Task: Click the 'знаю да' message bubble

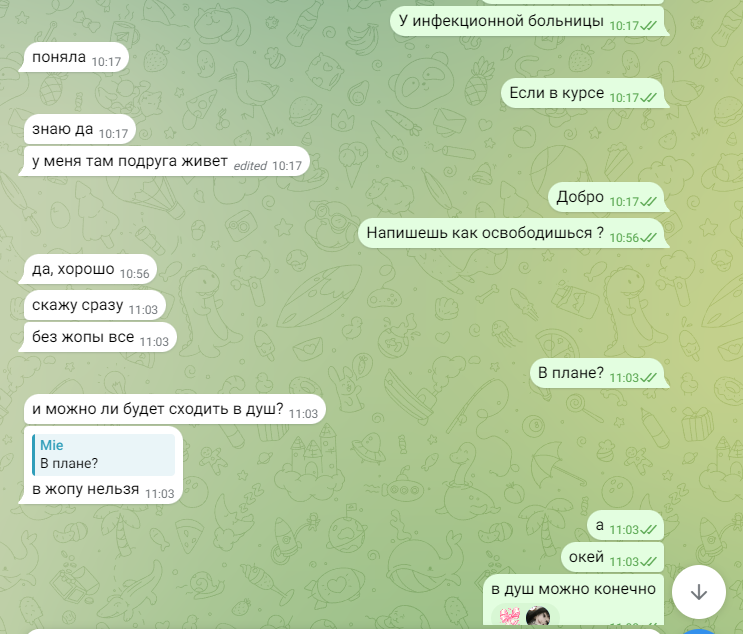Action: [80, 129]
